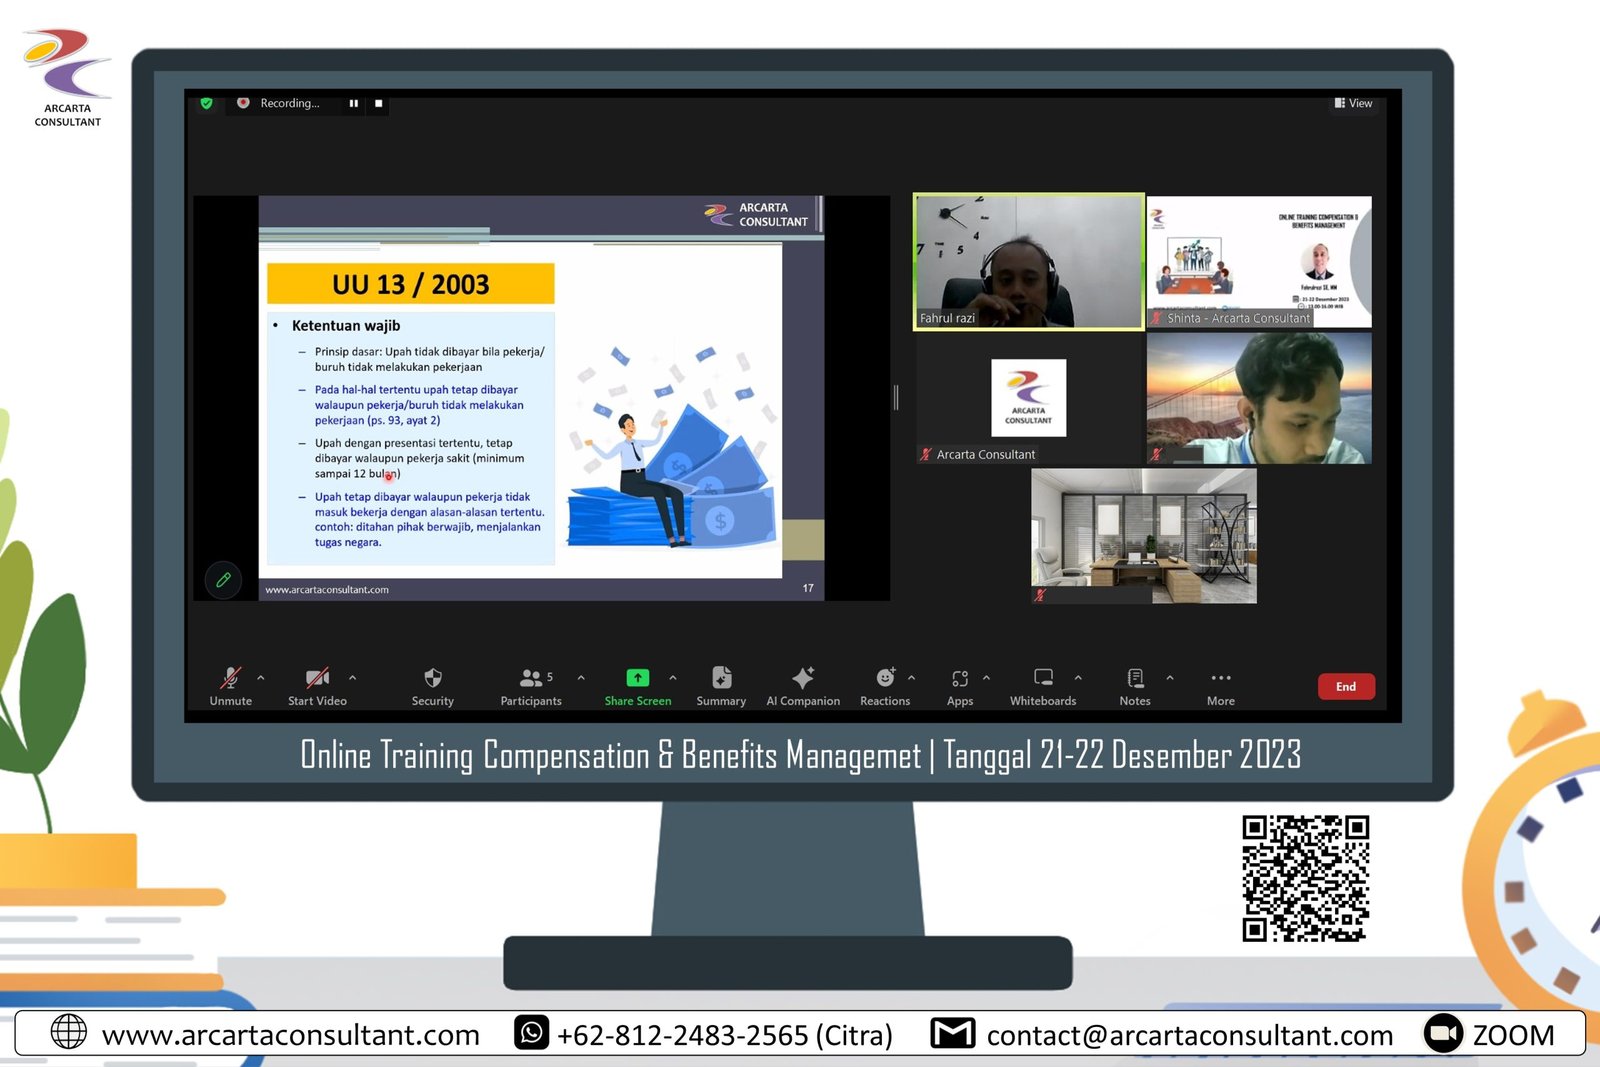Expand video options arrow beside Start Video
Screen dimensions: 1600x1067
click(x=352, y=678)
